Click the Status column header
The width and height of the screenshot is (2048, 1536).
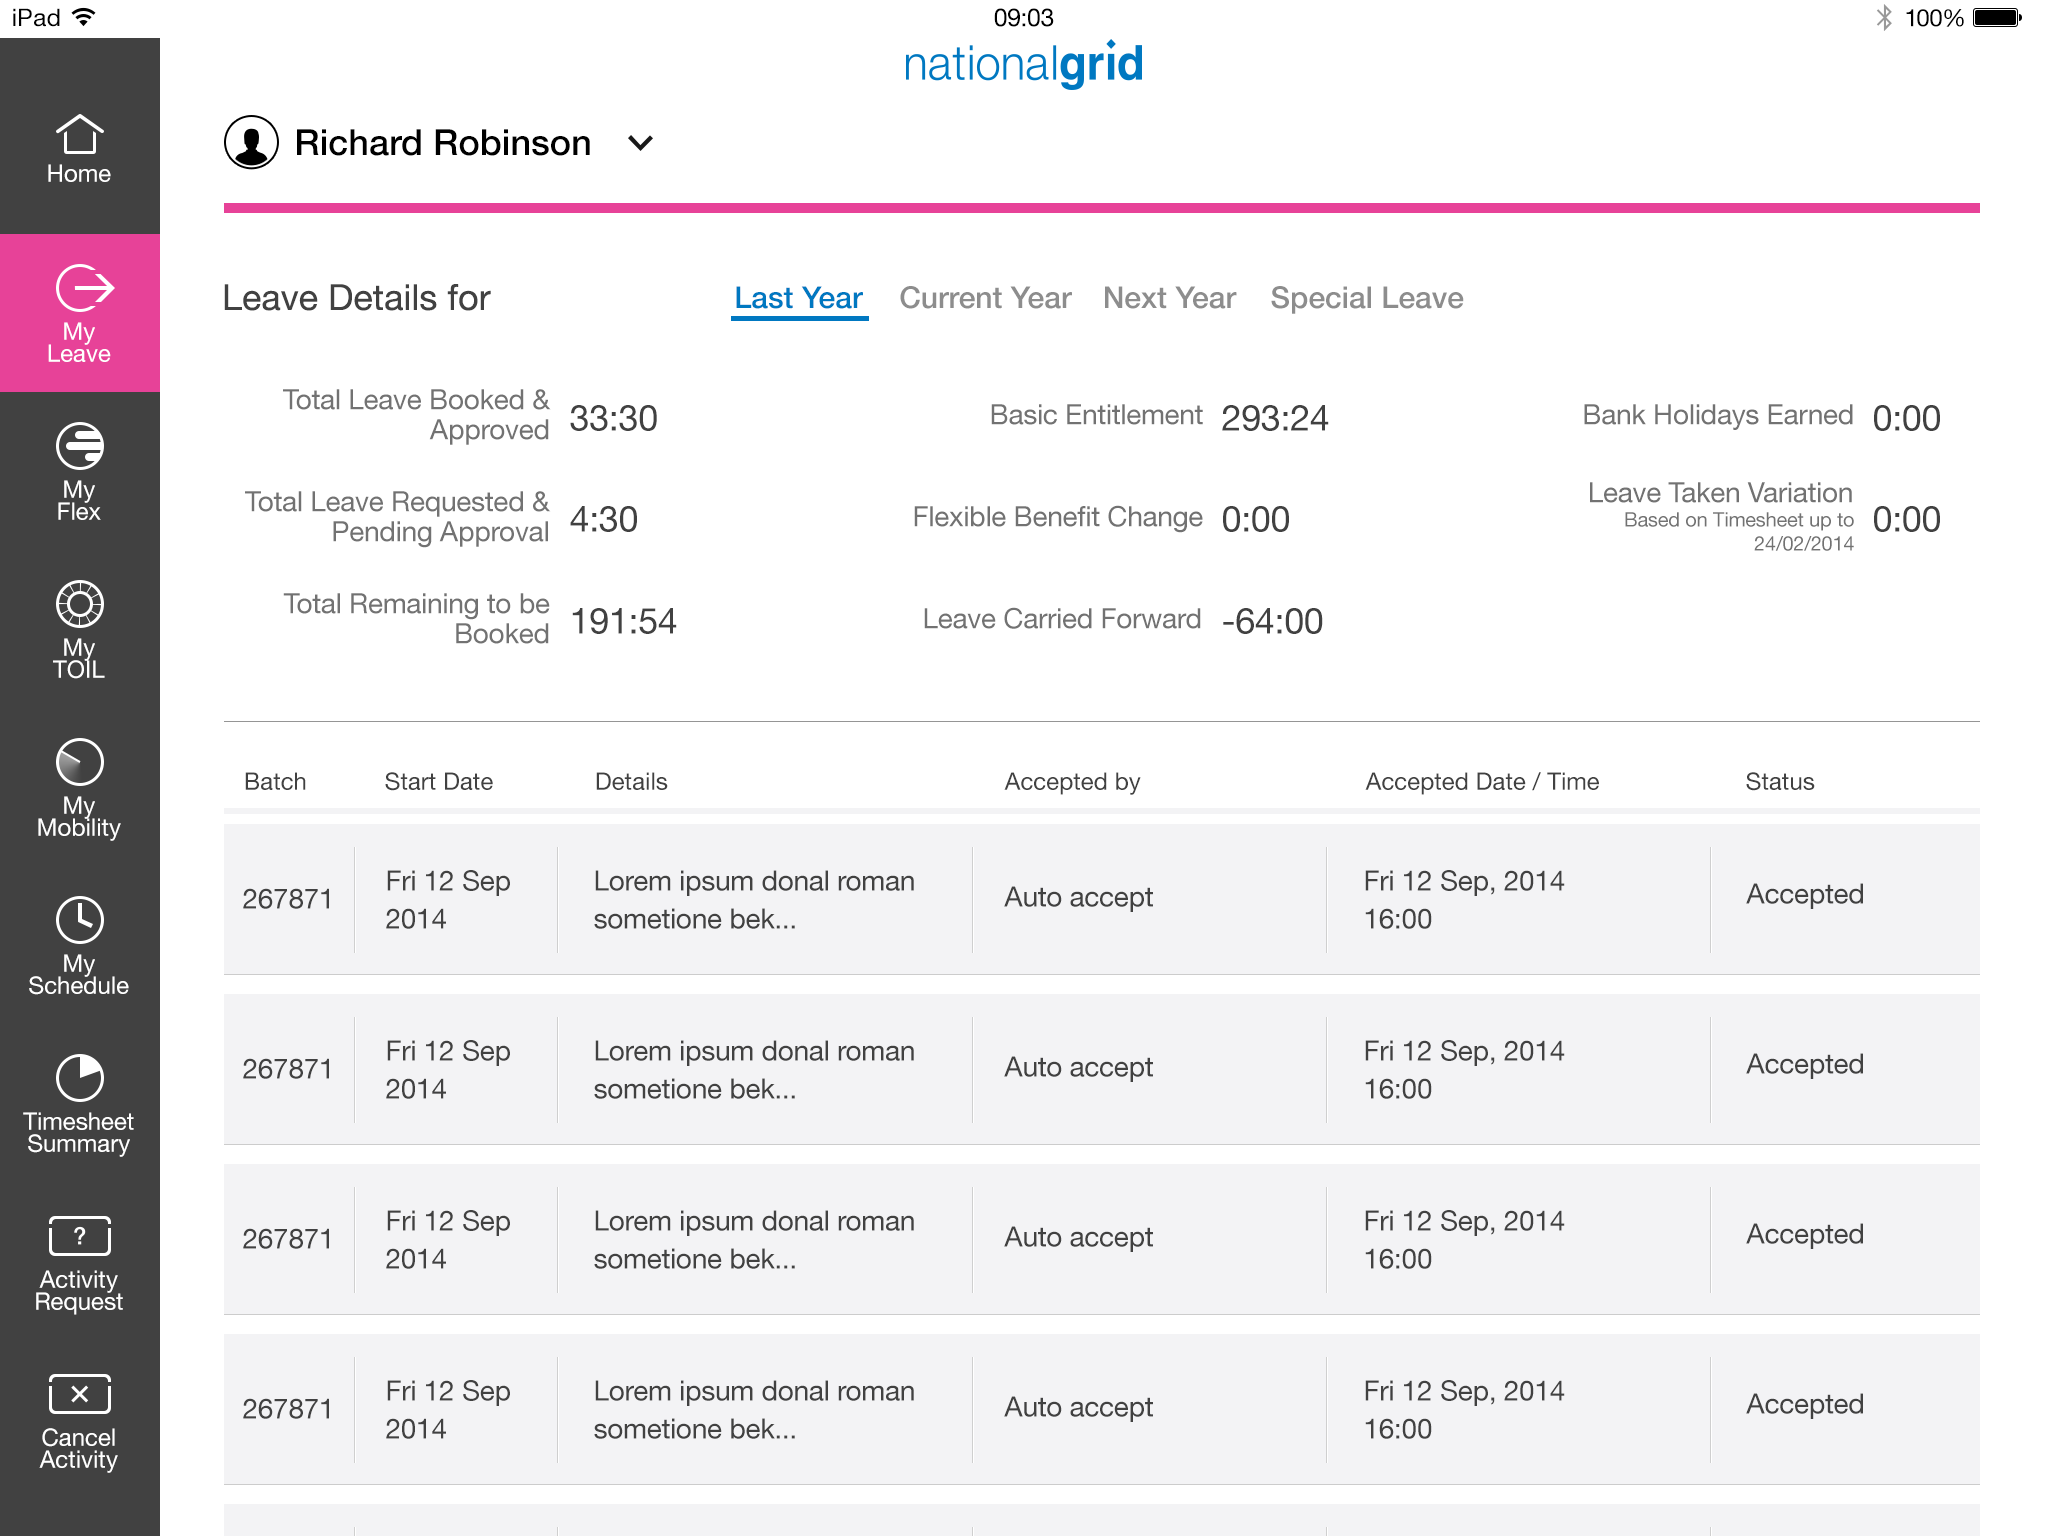[x=1779, y=782]
